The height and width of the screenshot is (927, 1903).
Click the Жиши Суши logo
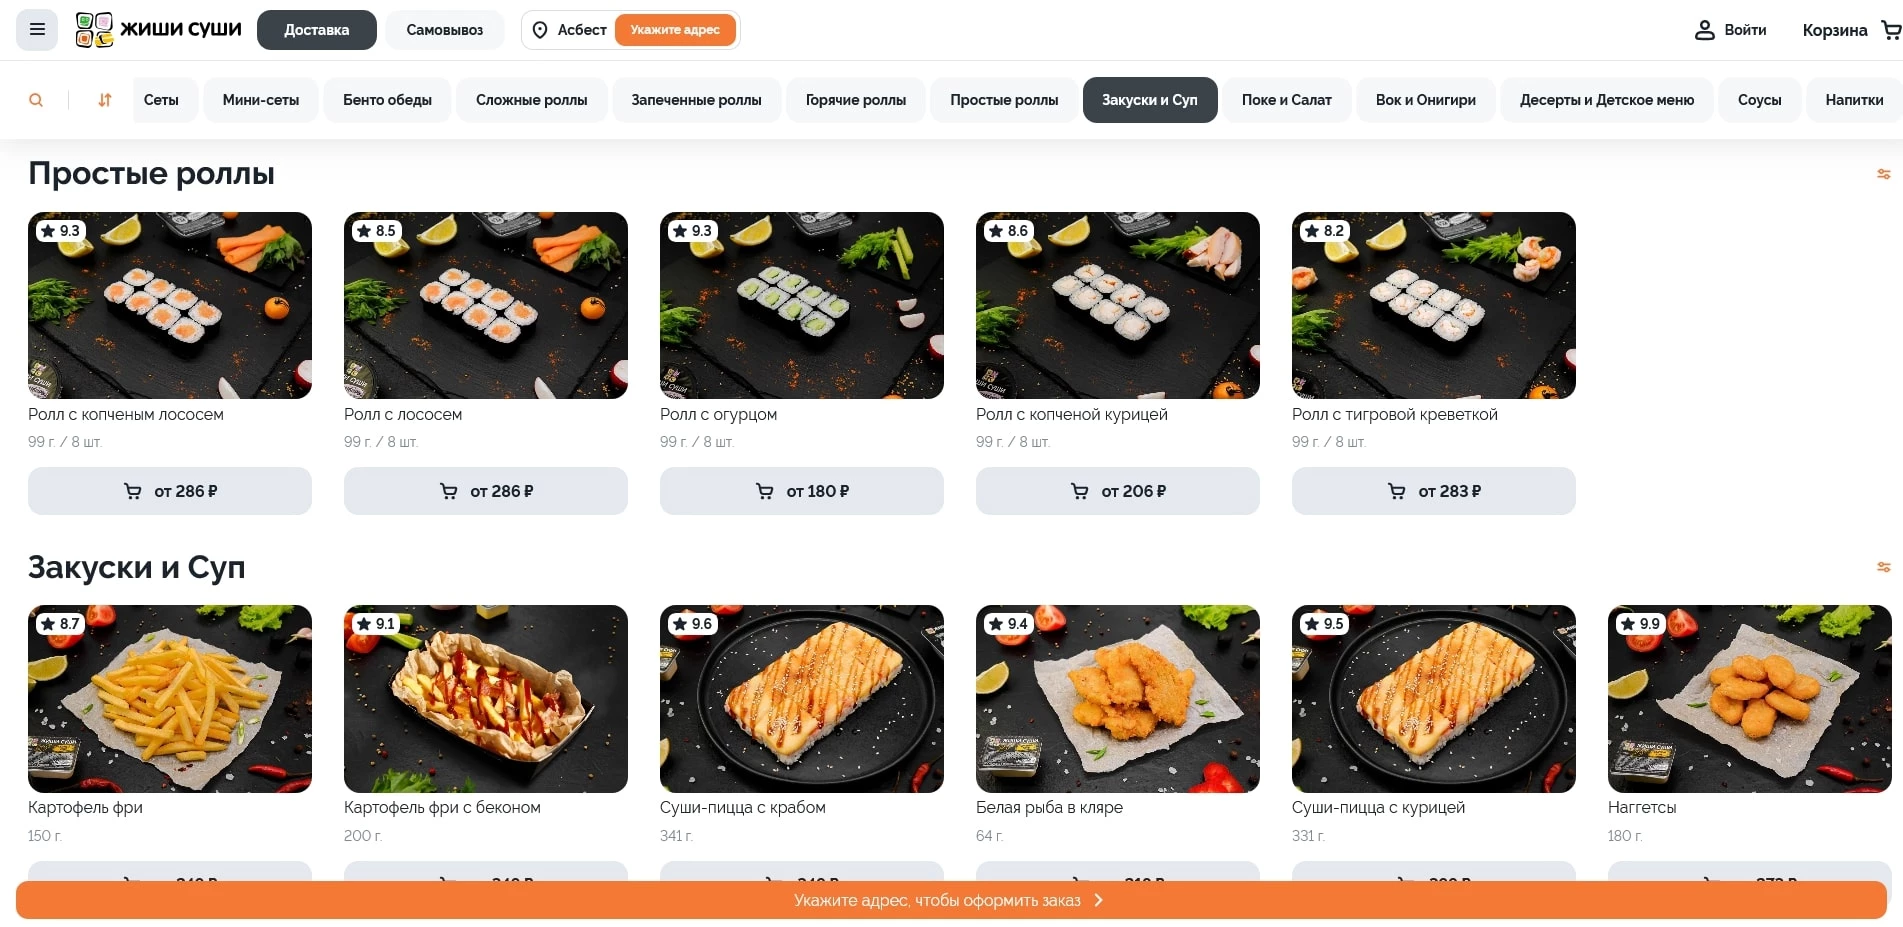[159, 30]
